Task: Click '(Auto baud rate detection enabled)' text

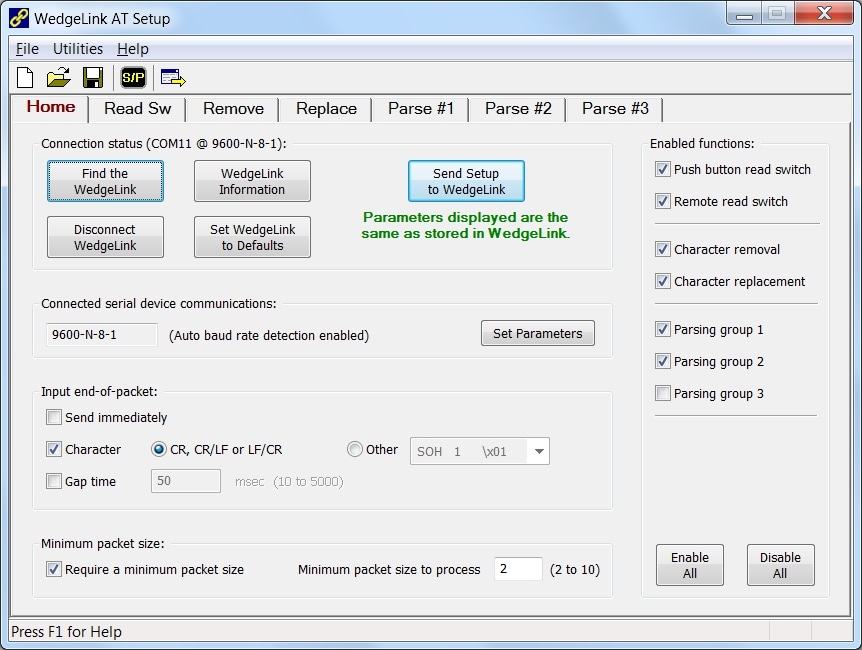Action: click(x=269, y=335)
